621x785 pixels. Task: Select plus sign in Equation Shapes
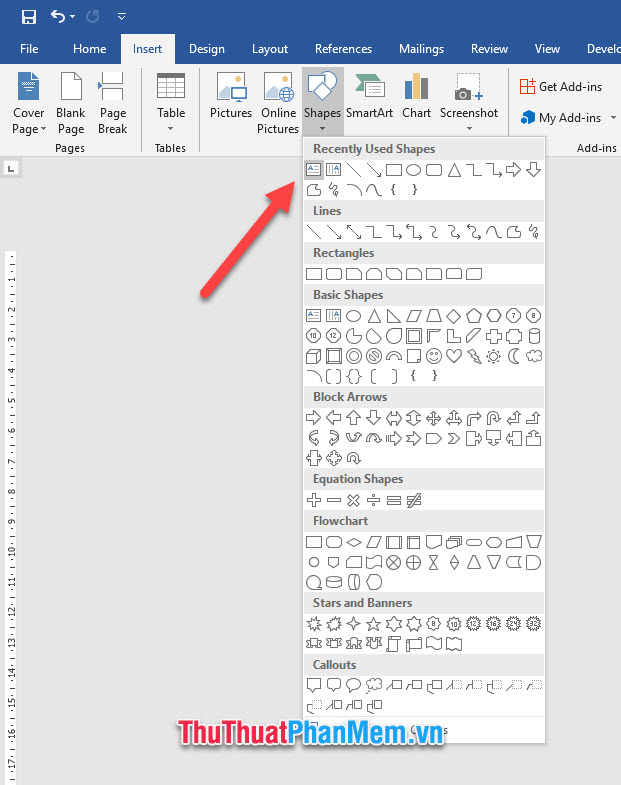pyautogui.click(x=314, y=500)
